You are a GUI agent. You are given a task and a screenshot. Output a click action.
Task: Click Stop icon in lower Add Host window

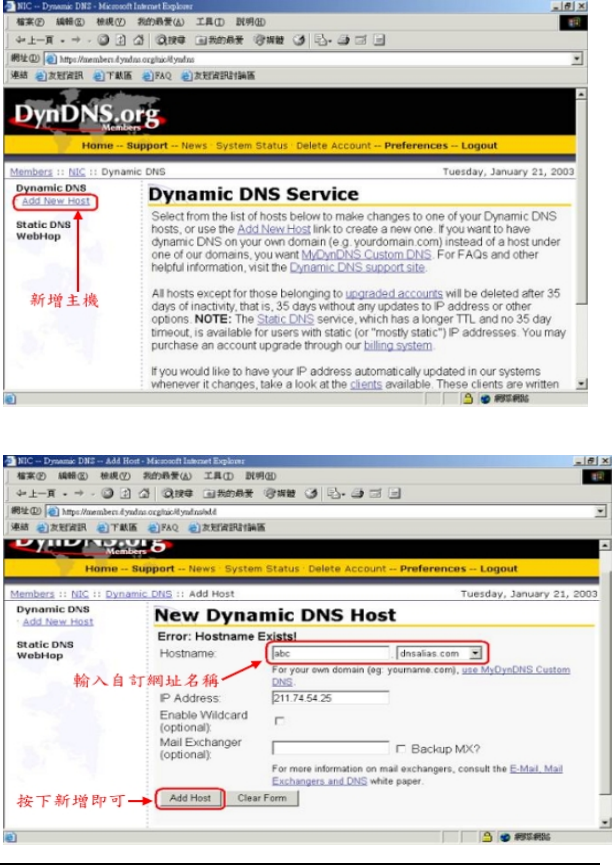coord(108,493)
